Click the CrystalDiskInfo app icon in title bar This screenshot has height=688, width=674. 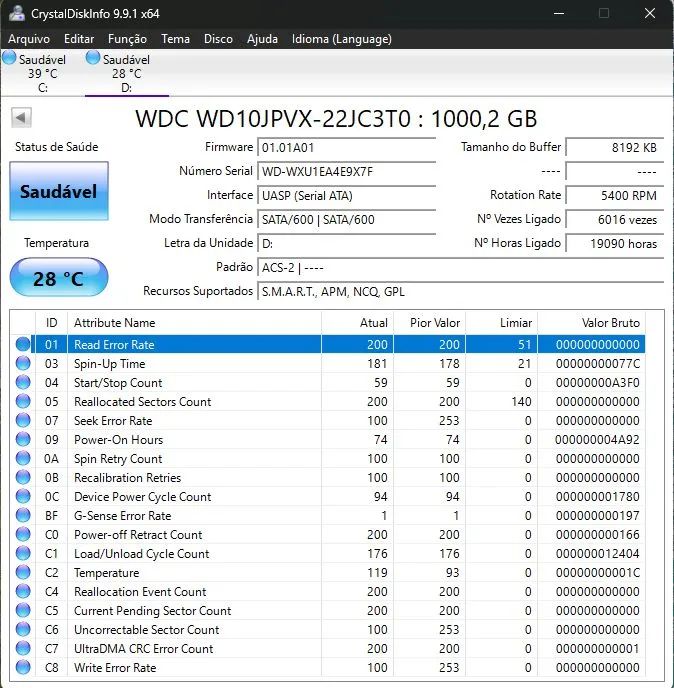tap(17, 13)
